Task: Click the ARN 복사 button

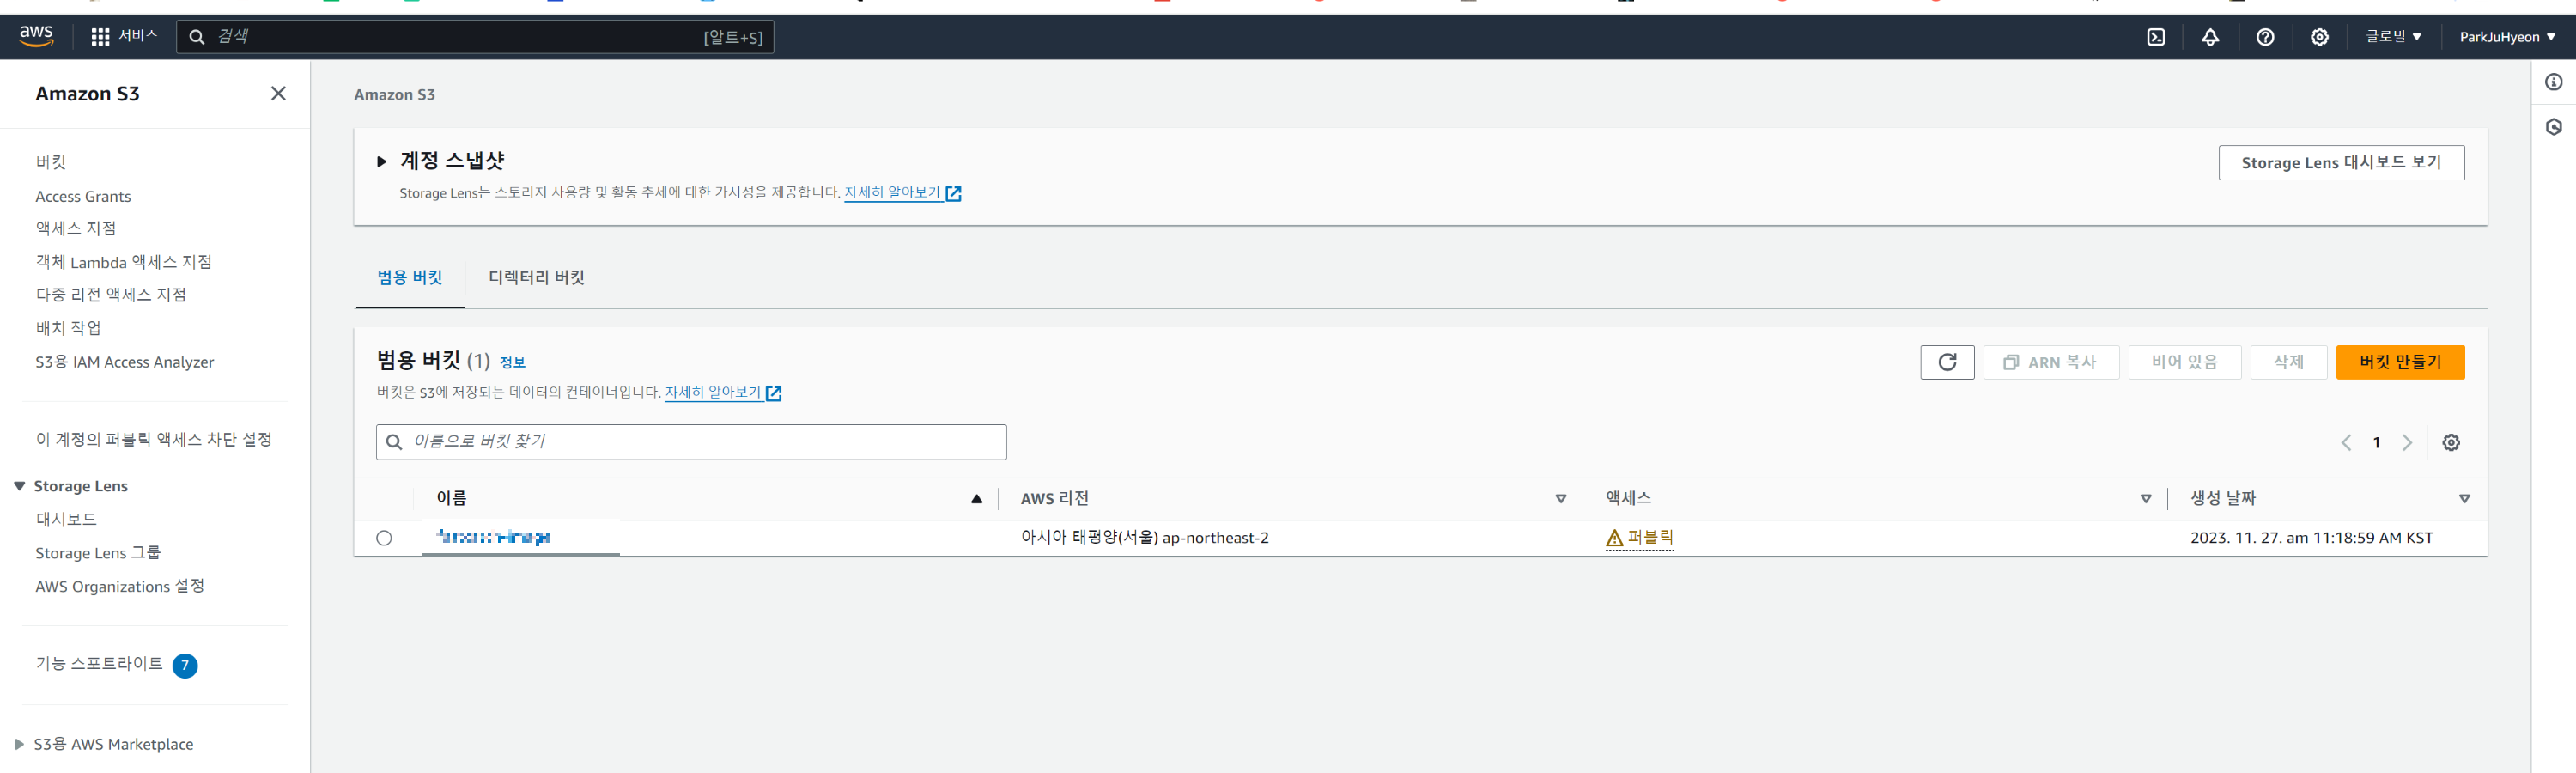Action: pos(2050,362)
